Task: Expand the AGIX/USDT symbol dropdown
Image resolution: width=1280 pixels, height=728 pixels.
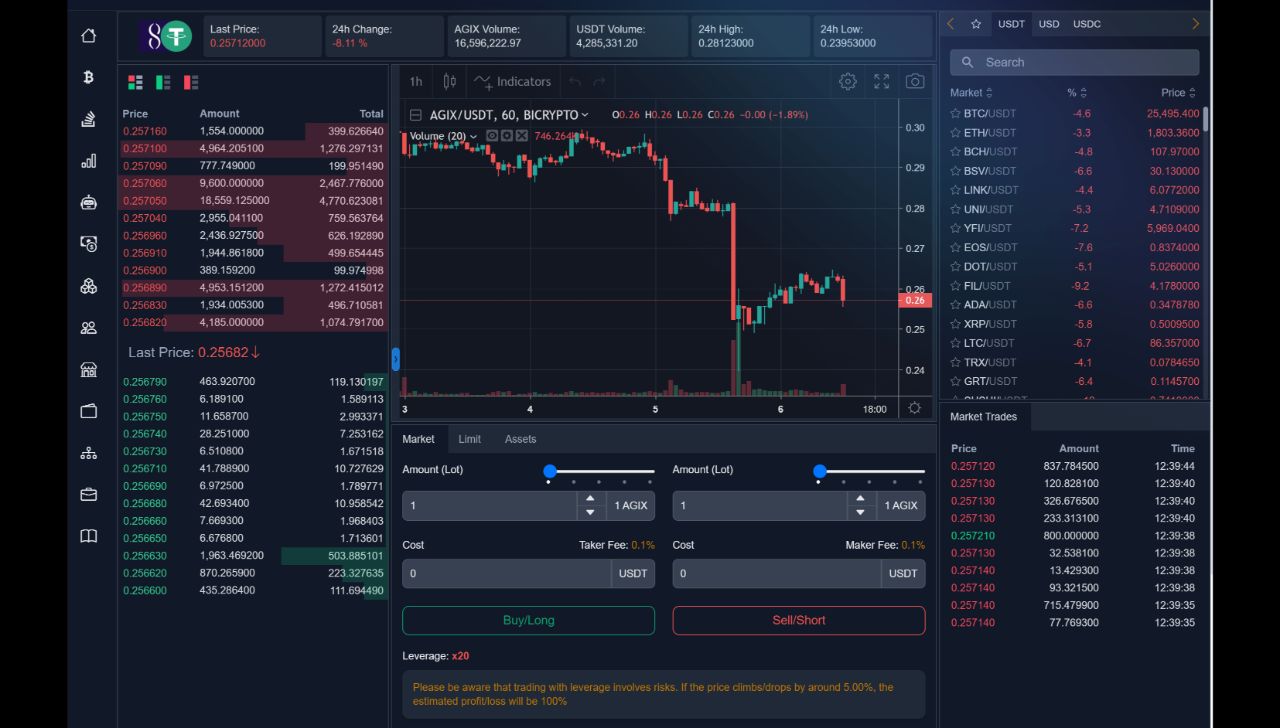Action: [585, 114]
